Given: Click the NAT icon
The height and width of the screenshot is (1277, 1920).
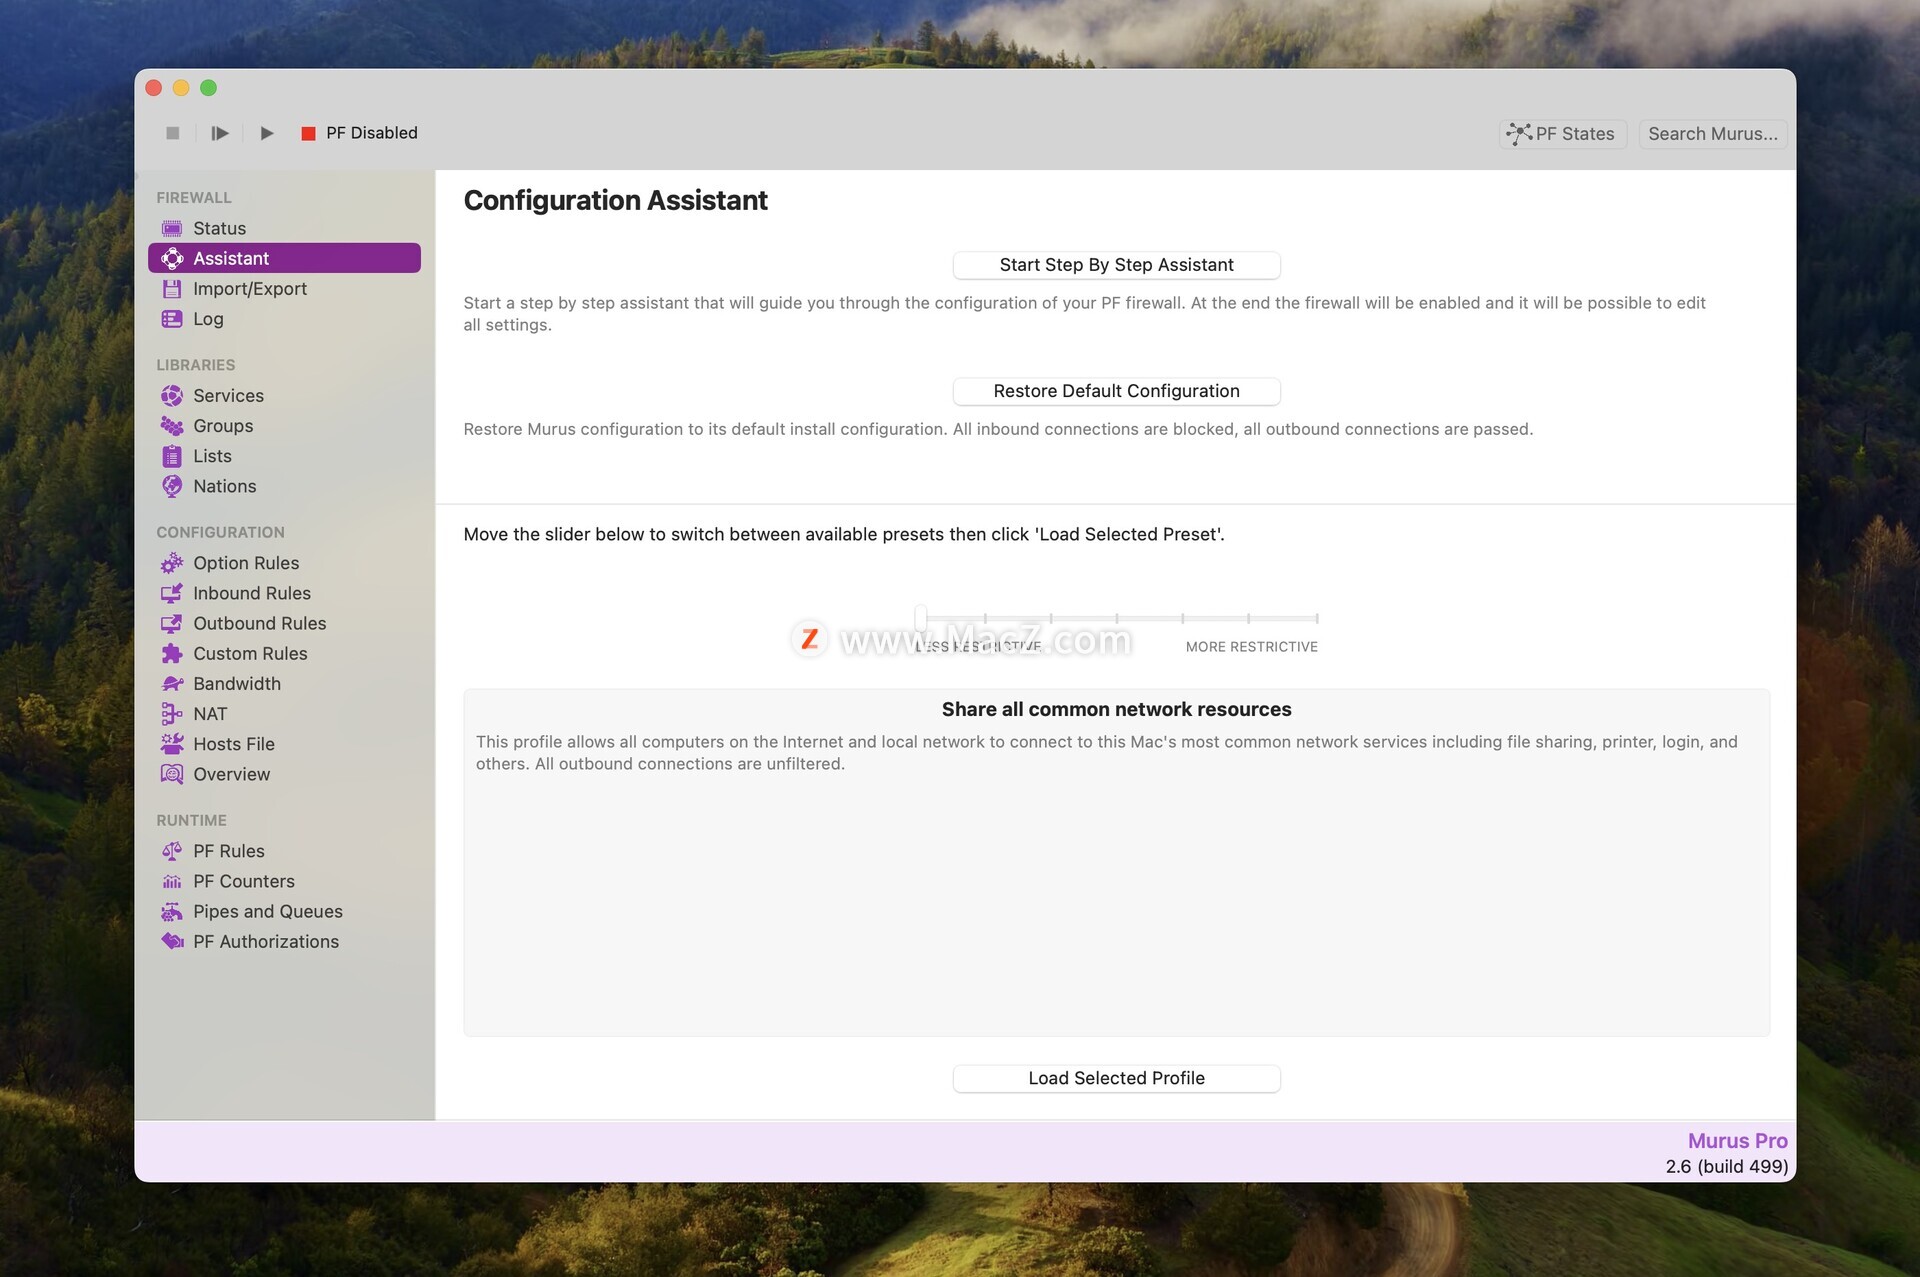Looking at the screenshot, I should pos(172,714).
